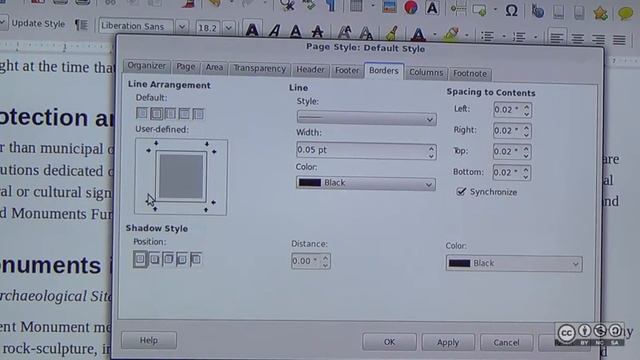640x360 pixels.
Task: Click the Insert Comment speech bubble icon
Action: click(625, 13)
